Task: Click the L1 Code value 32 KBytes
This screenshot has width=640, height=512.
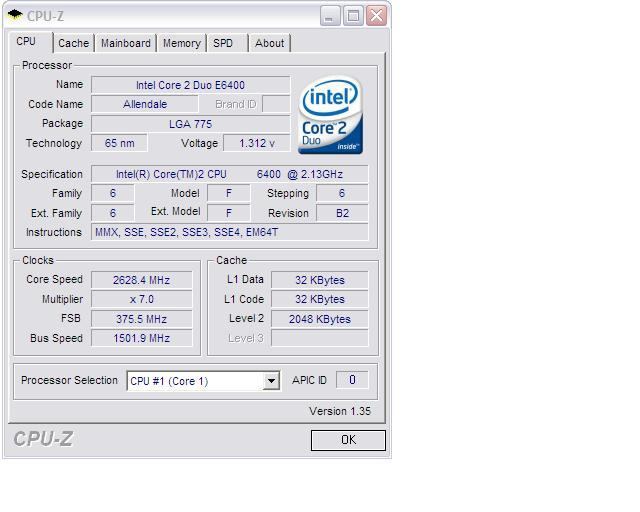Action: 320,299
